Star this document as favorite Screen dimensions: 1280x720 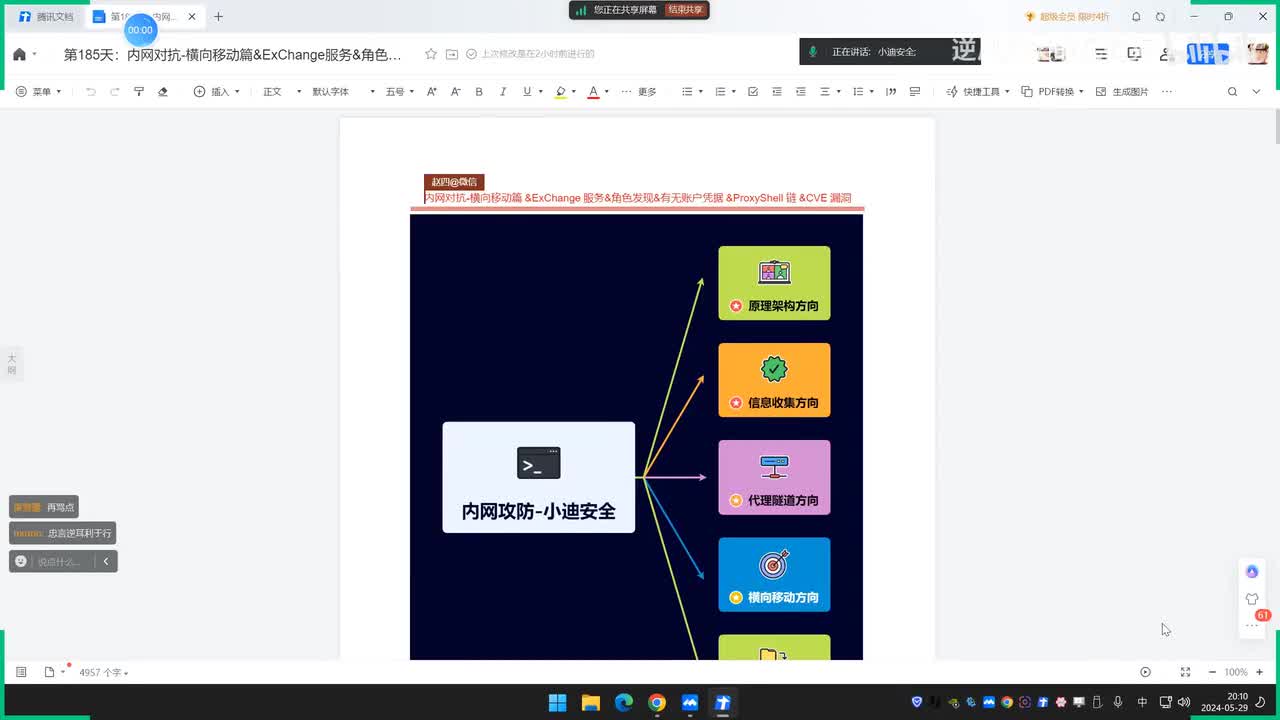point(430,54)
